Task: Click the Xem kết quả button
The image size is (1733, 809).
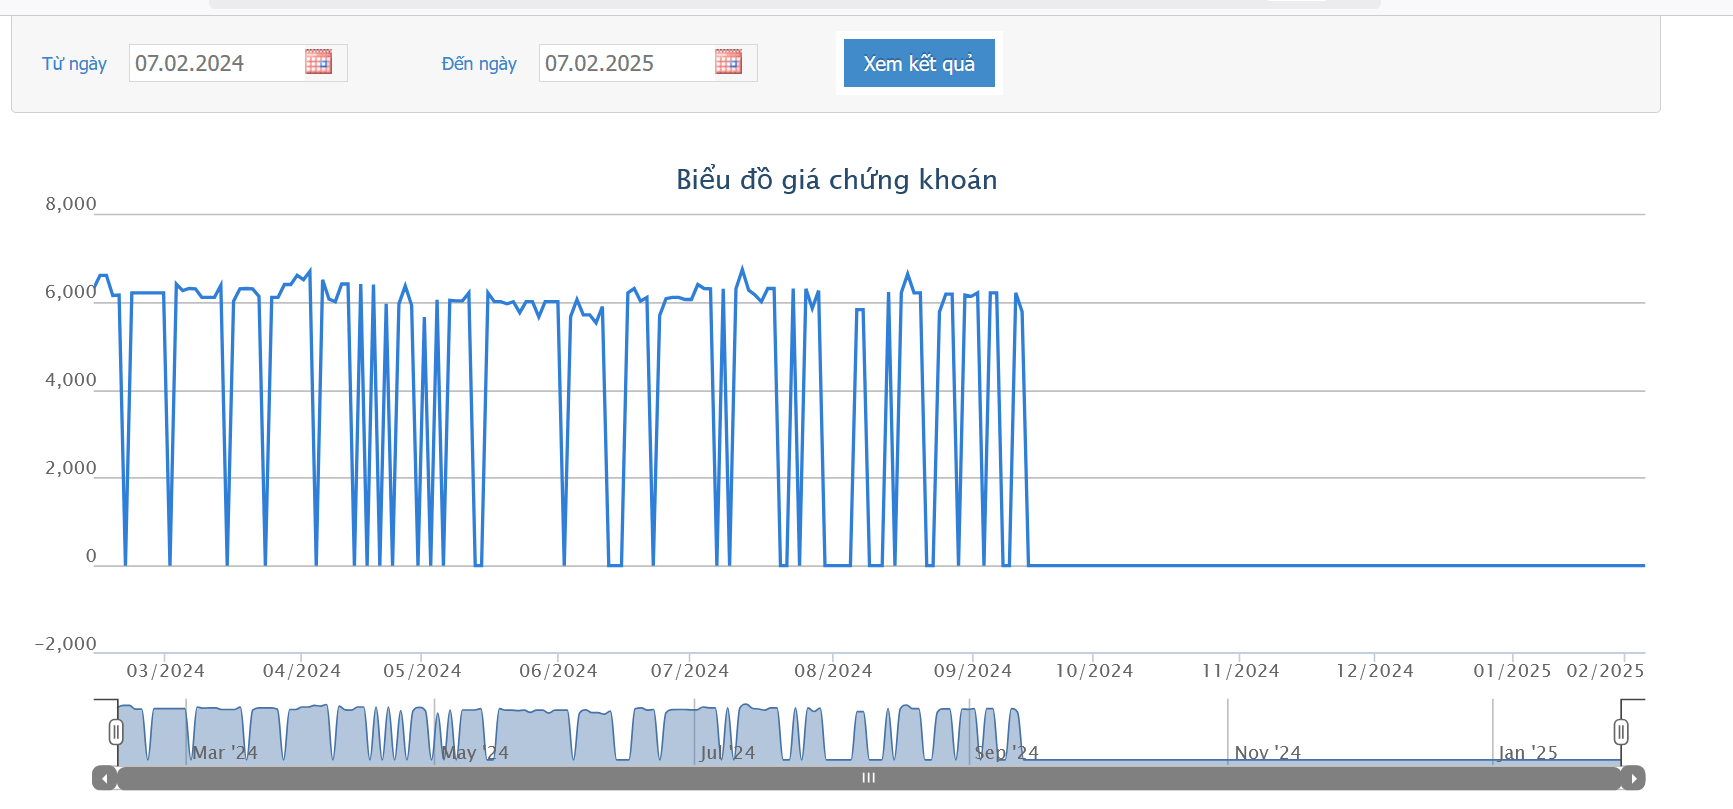Action: coord(919,63)
